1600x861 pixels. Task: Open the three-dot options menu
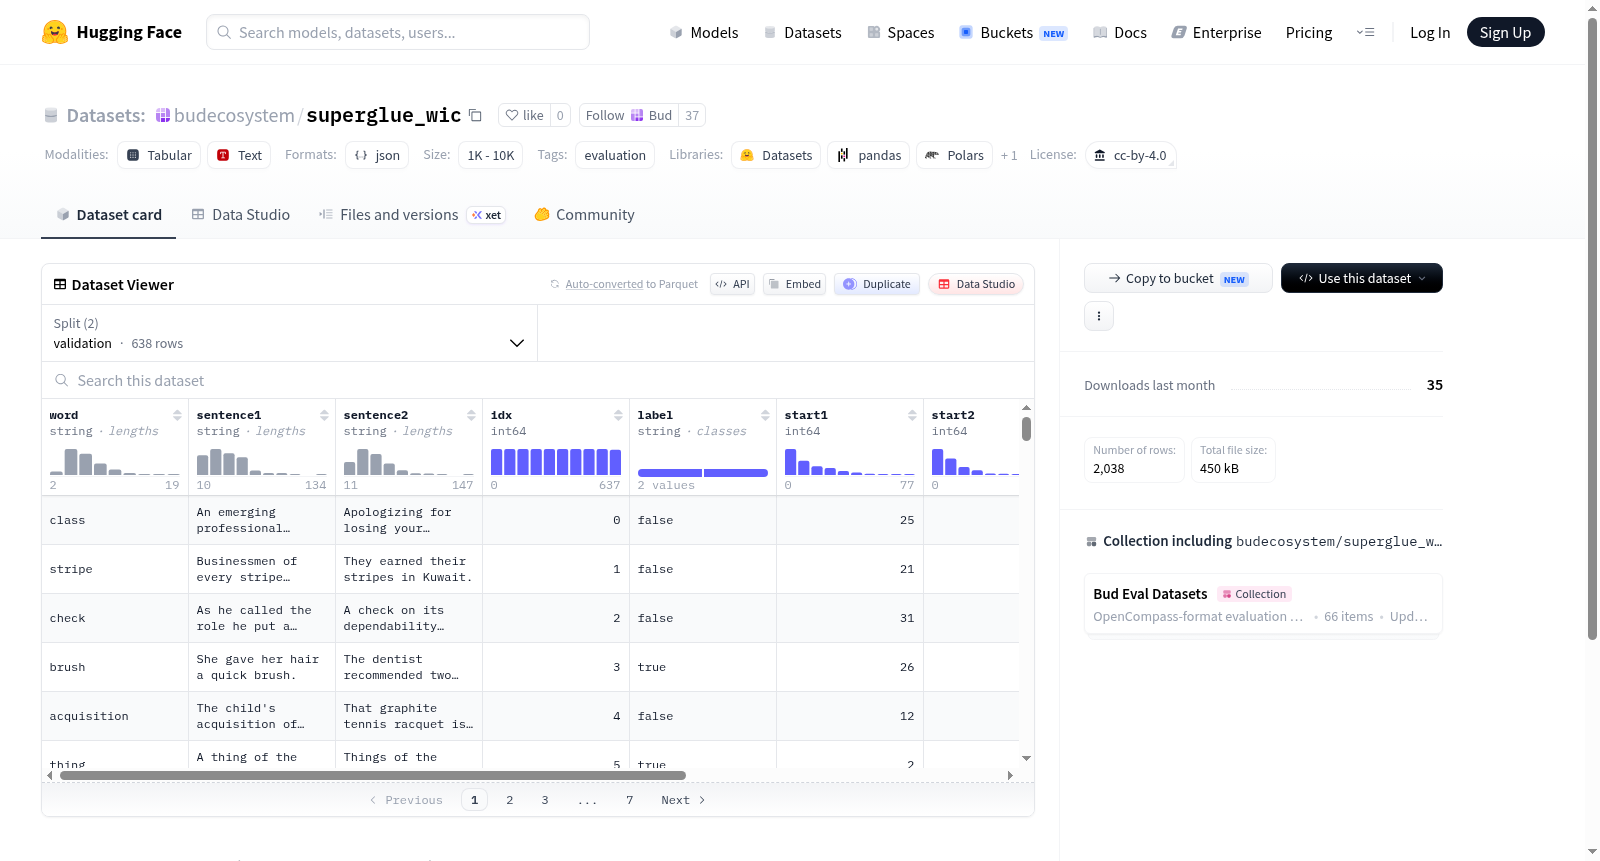click(x=1099, y=316)
